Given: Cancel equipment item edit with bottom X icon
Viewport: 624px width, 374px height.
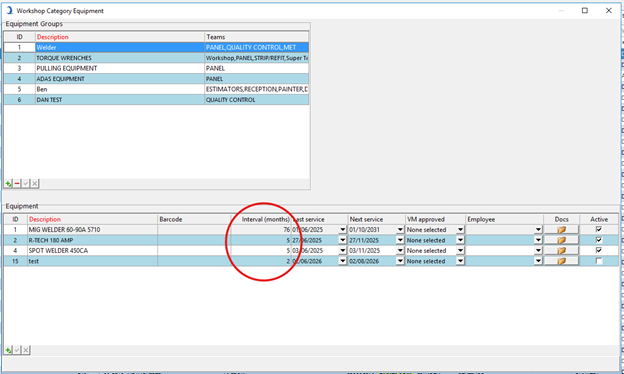Looking at the screenshot, I should (x=26, y=350).
